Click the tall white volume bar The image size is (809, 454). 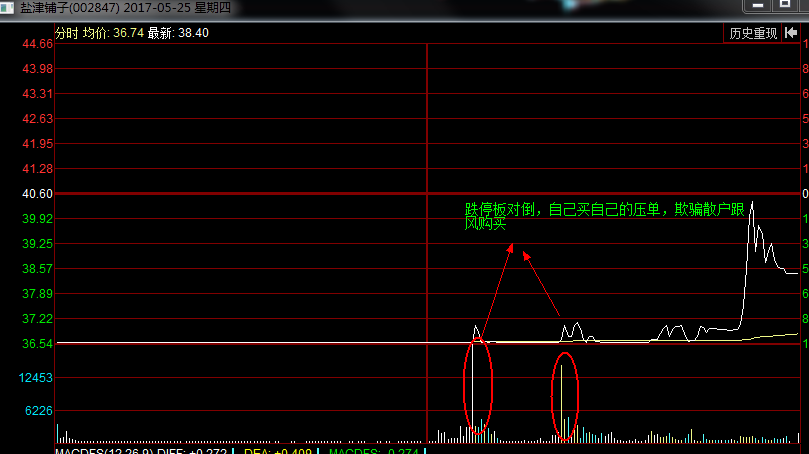[x=473, y=391]
